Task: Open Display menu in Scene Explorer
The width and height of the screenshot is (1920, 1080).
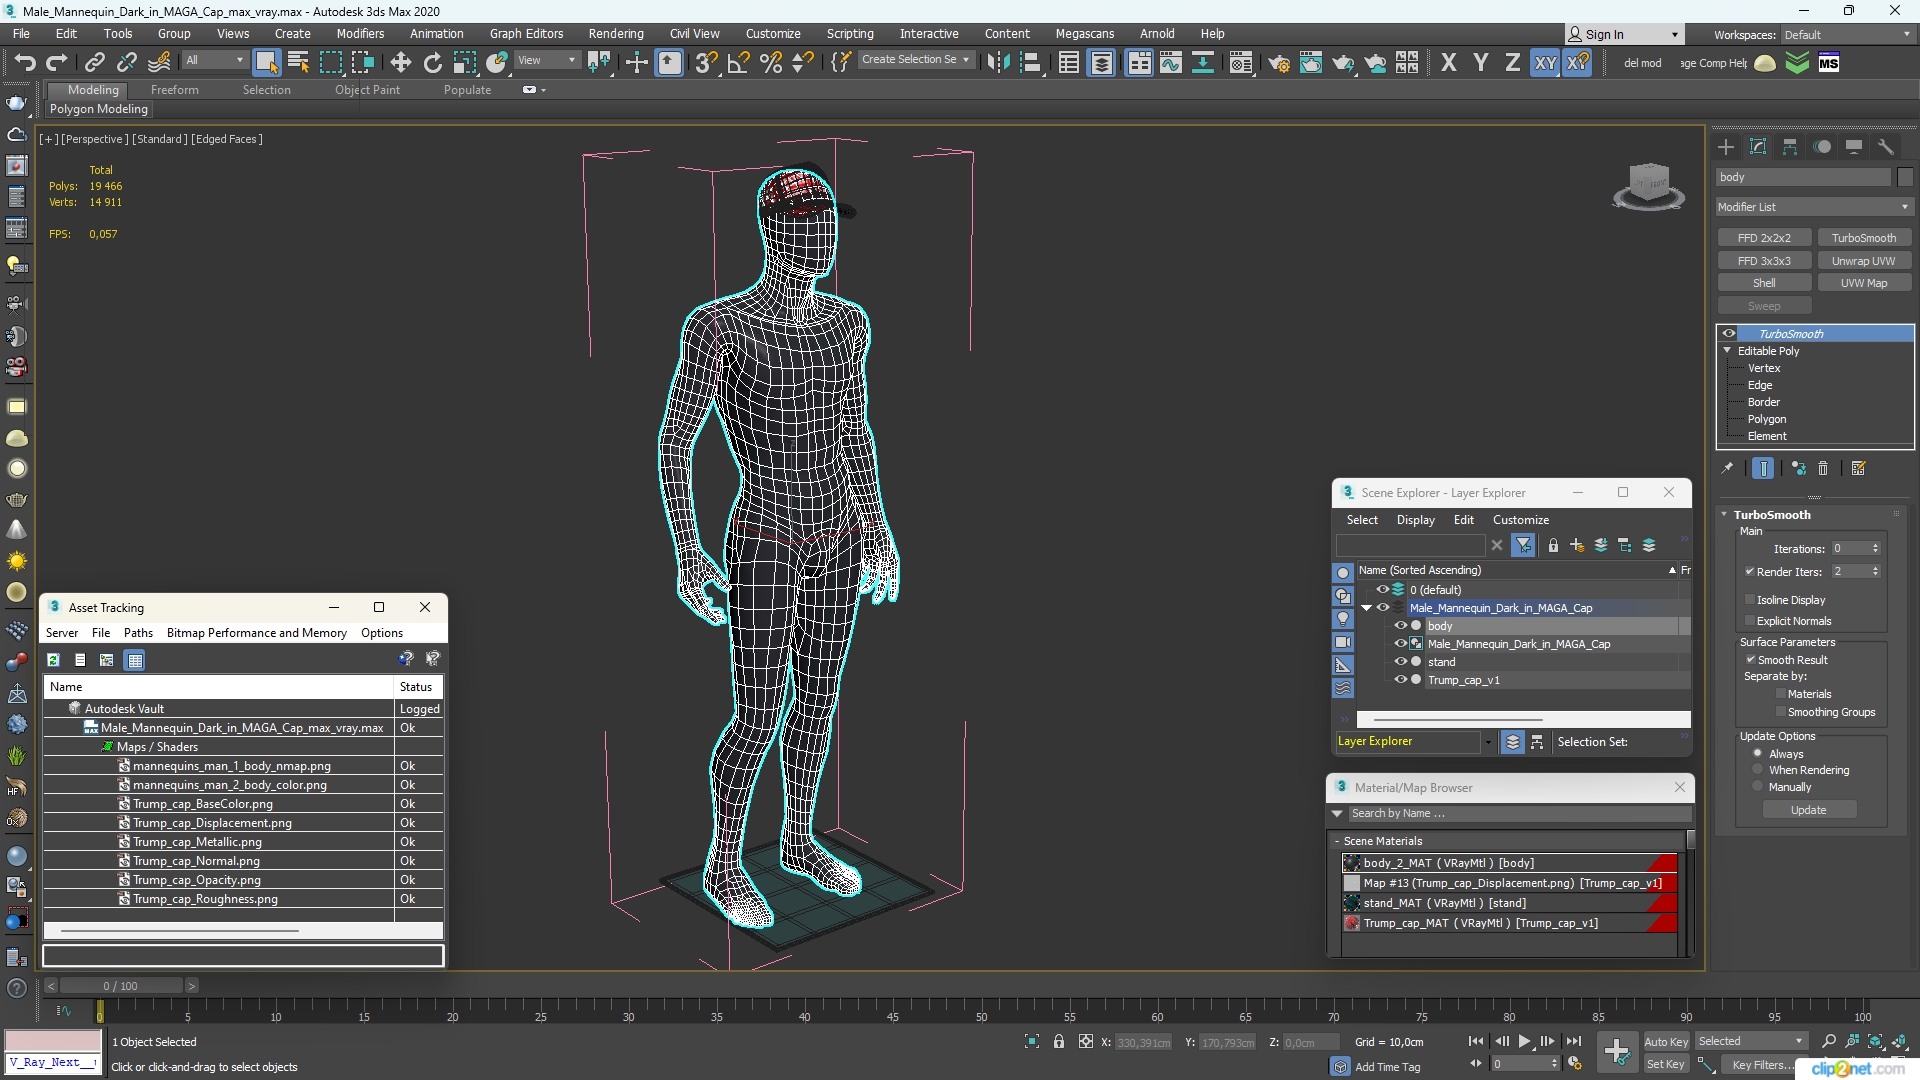Action: (x=1415, y=520)
